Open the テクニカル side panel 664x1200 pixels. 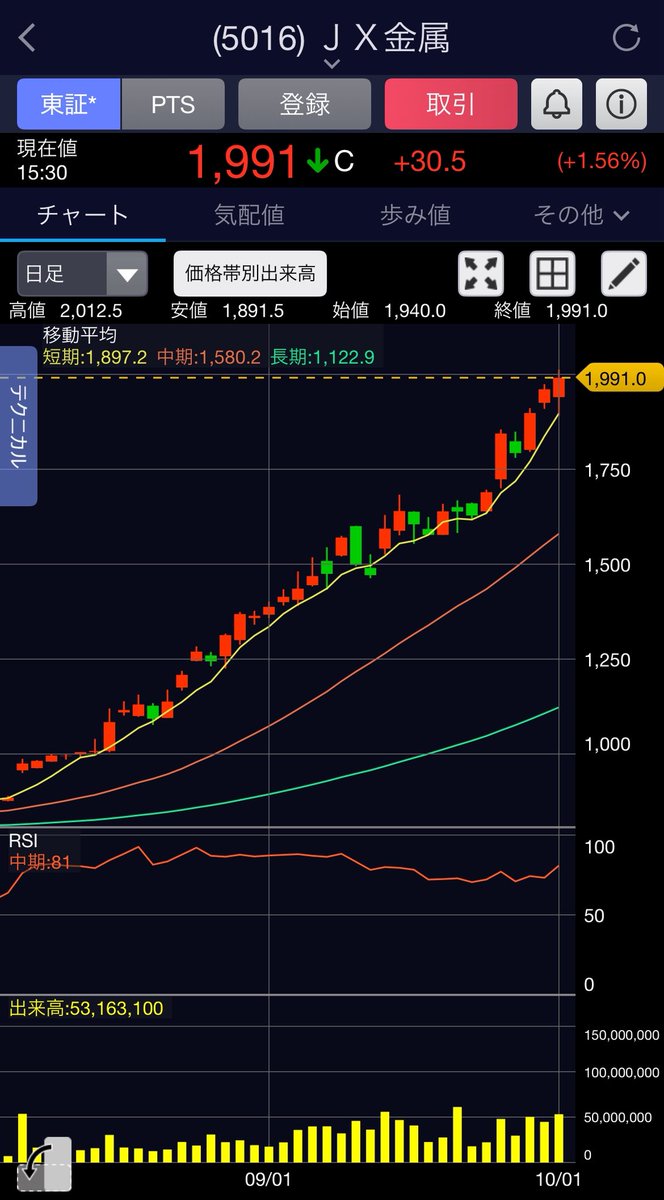19,425
